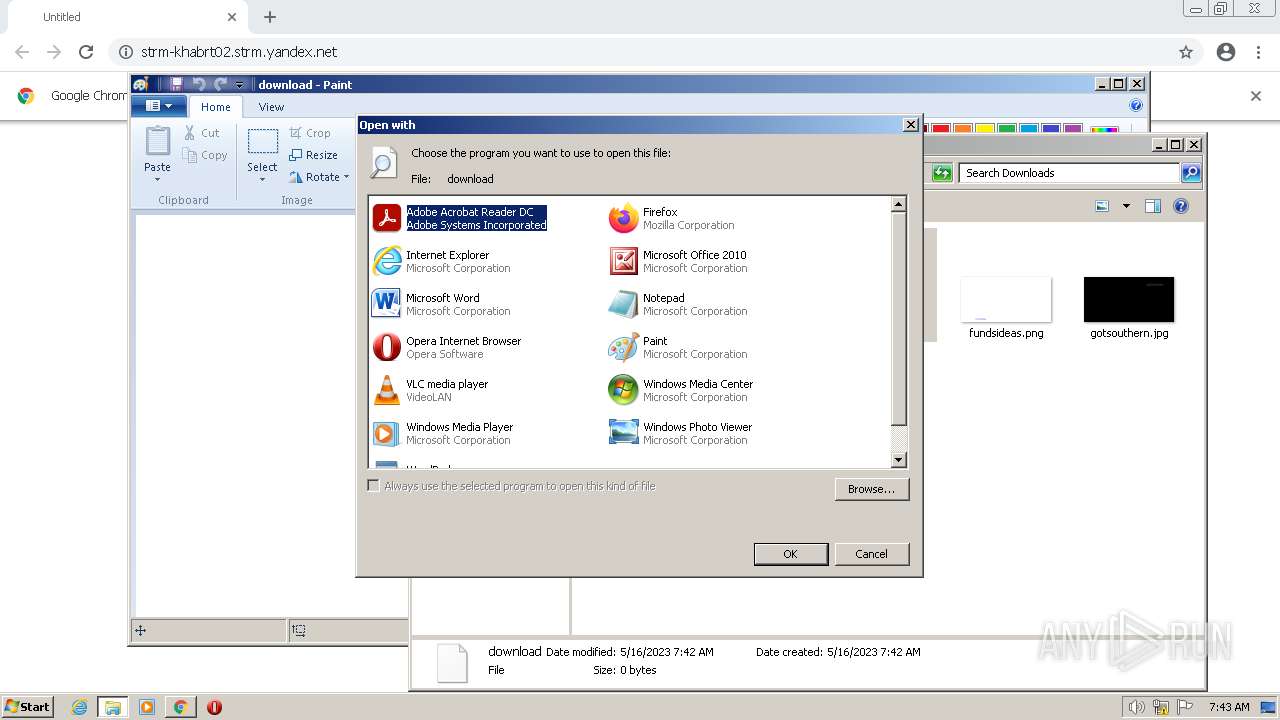Dismiss the Google Chrome notification bar
The width and height of the screenshot is (1280, 720).
pyautogui.click(x=1256, y=96)
